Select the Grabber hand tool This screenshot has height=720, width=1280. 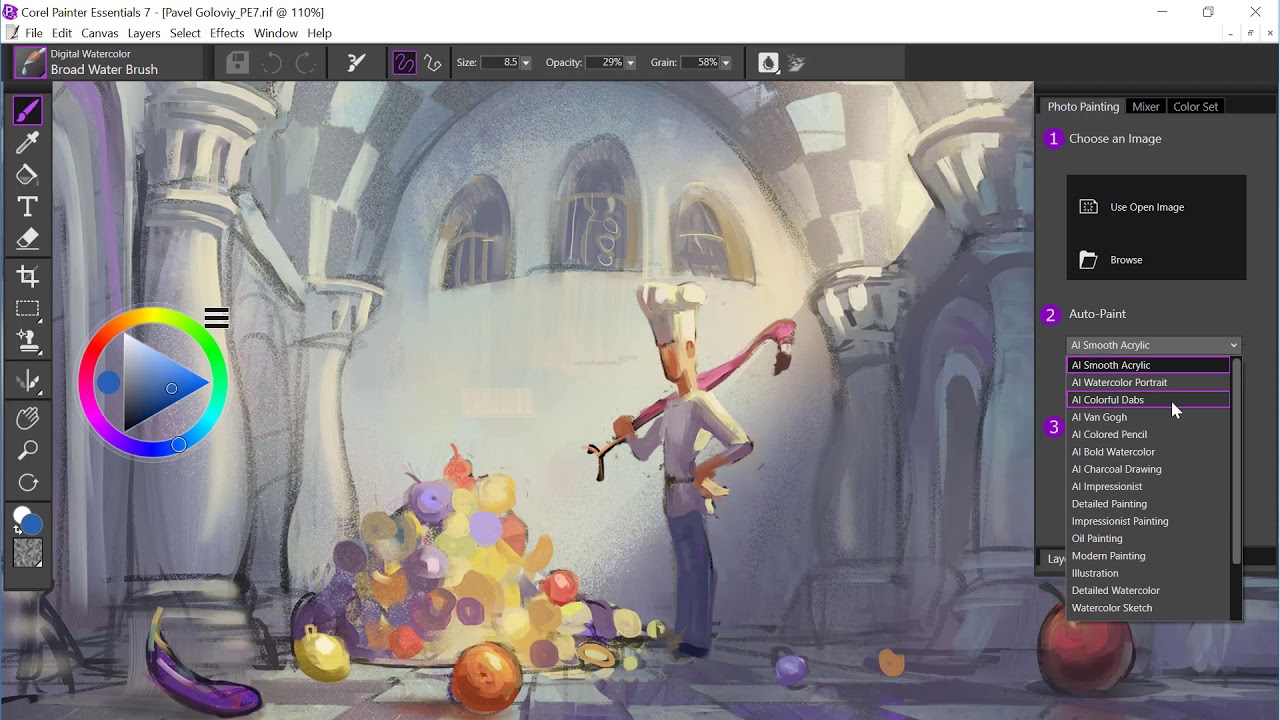click(x=27, y=418)
